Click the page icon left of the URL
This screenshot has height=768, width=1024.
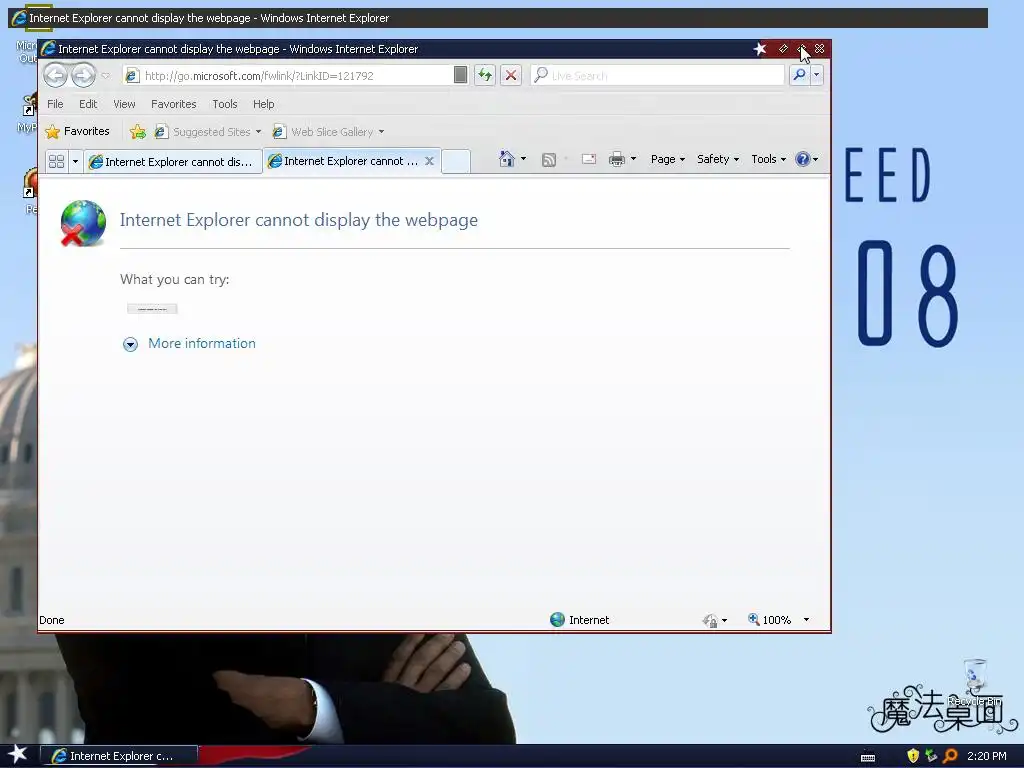132,76
